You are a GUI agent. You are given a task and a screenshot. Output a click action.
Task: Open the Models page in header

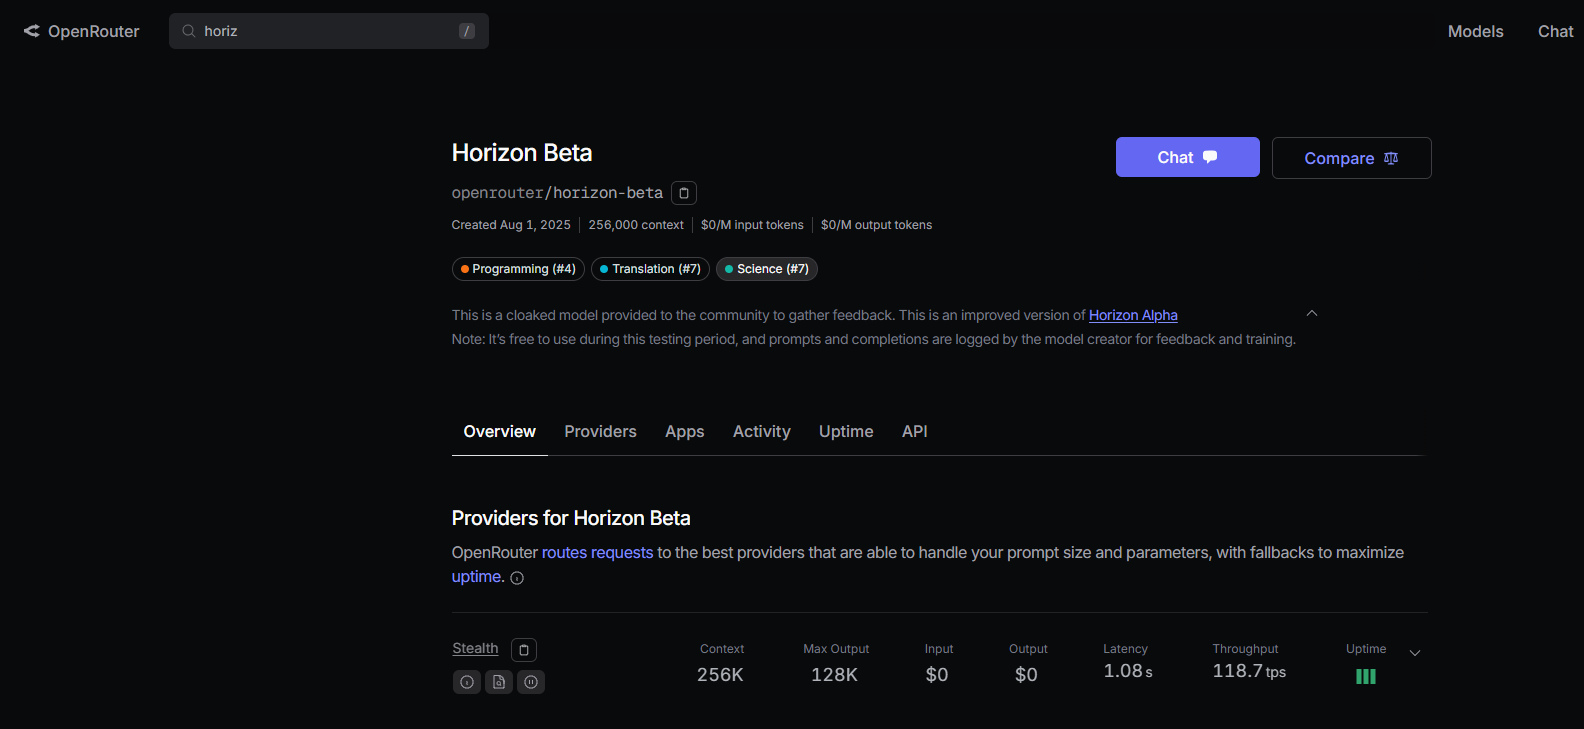click(1475, 31)
